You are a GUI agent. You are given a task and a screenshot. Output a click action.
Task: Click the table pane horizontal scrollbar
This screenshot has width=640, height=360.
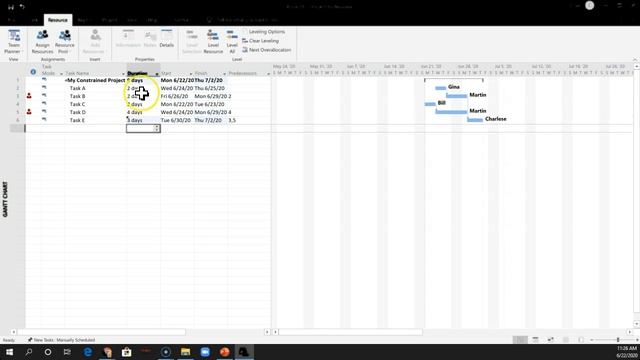point(102,332)
